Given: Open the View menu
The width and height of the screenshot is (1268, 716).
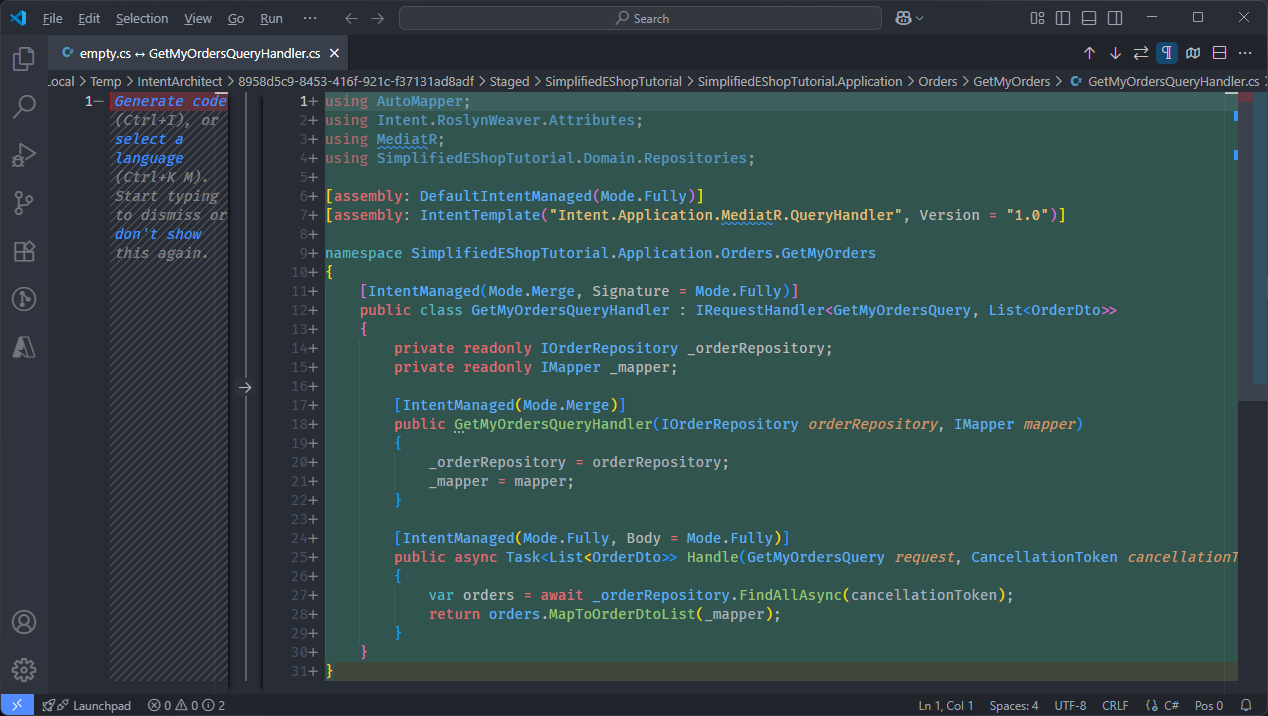Looking at the screenshot, I should tap(198, 18).
